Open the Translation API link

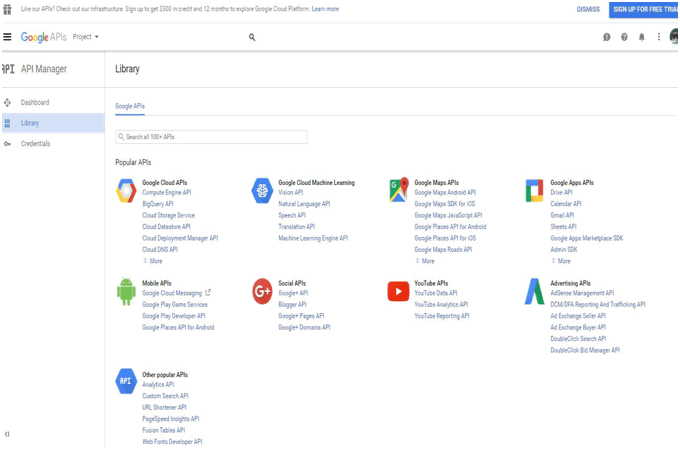pyautogui.click(x=297, y=227)
